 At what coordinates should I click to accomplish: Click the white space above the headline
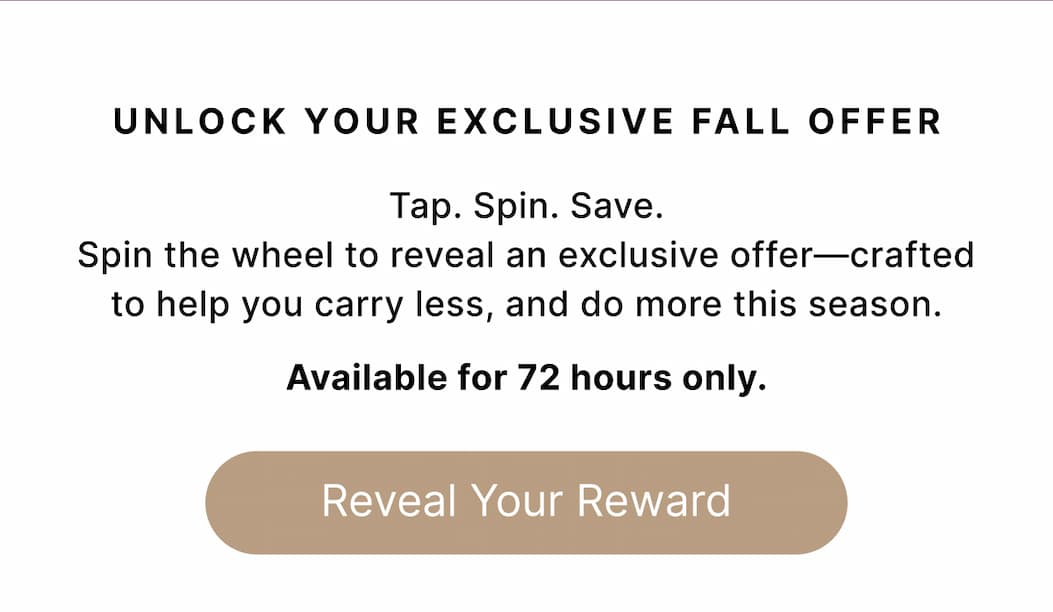point(526,60)
